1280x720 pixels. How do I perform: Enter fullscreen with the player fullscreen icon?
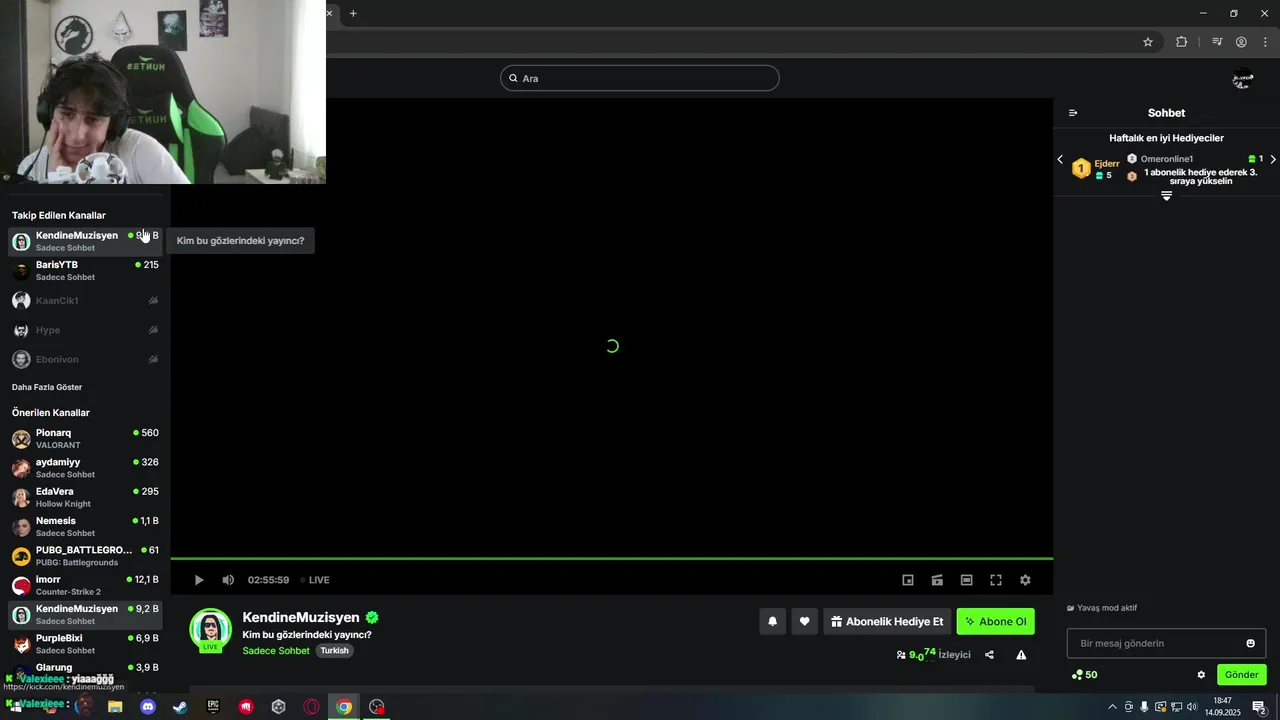point(996,580)
